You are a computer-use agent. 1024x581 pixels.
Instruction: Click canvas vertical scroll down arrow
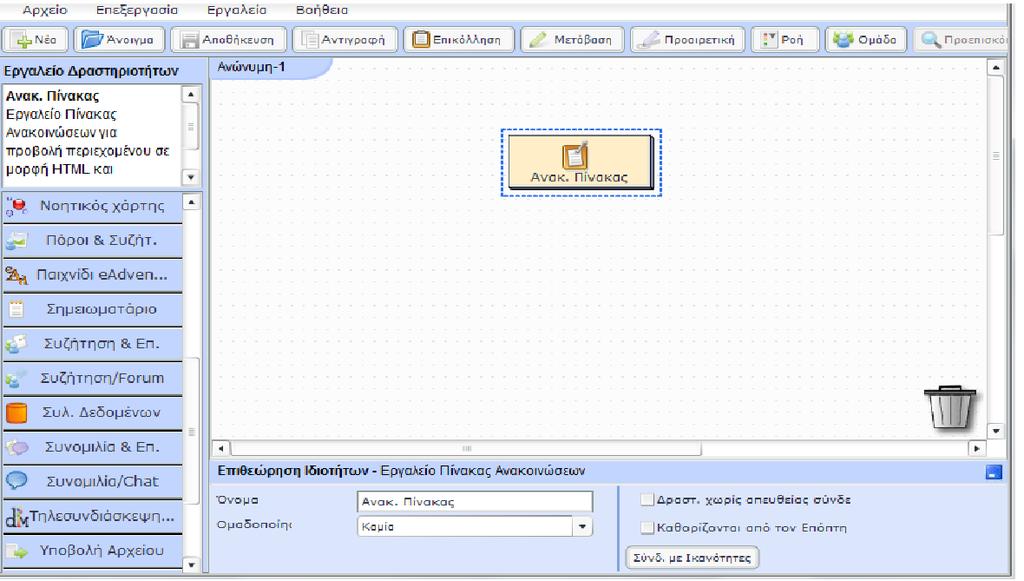[x=995, y=431]
